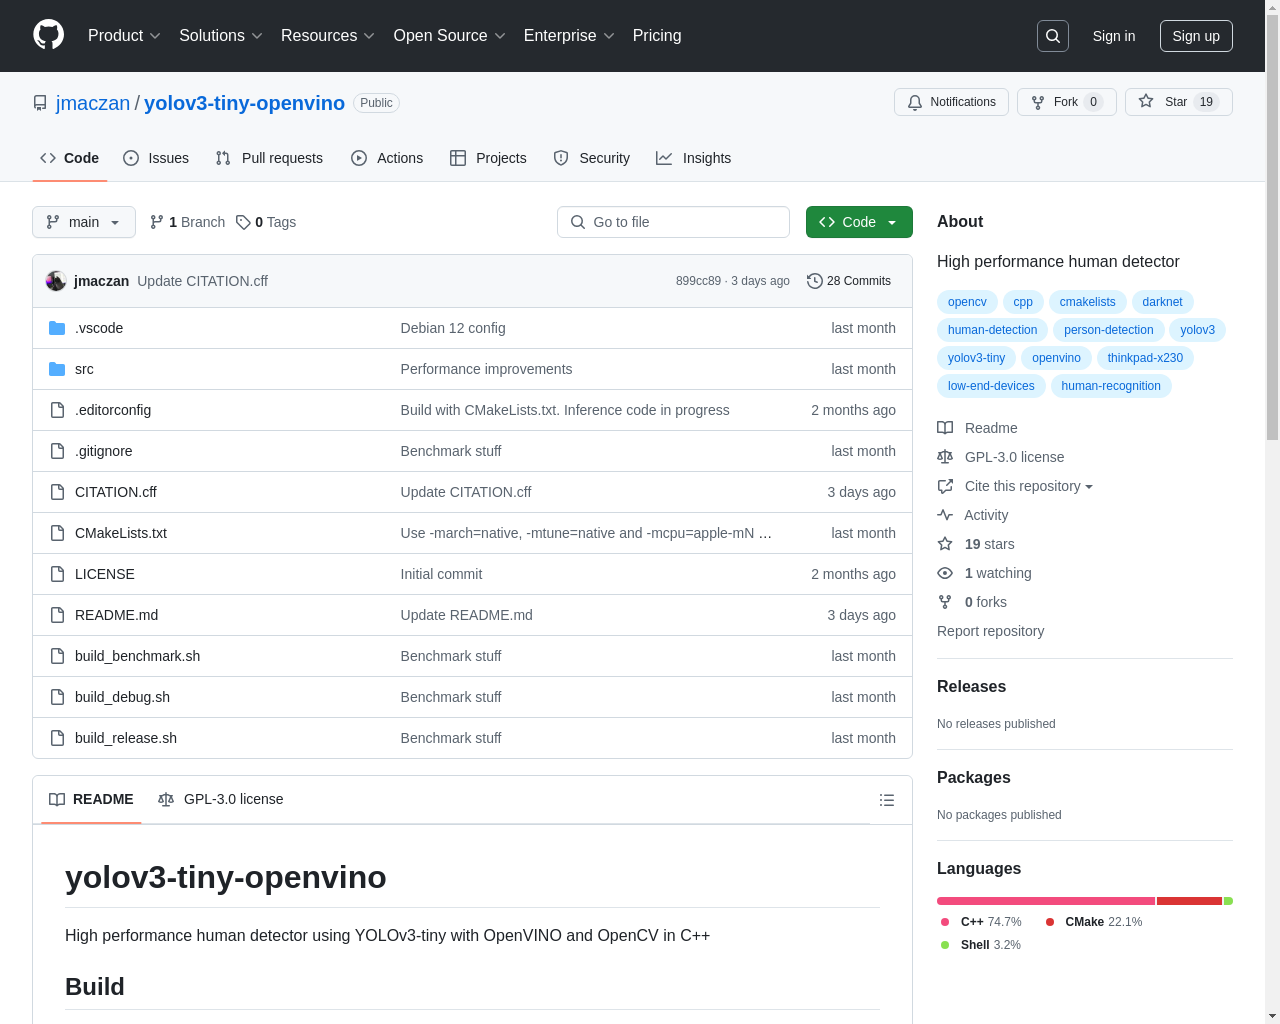1280x1024 pixels.
Task: Switch to the Issues tab
Action: tap(156, 158)
